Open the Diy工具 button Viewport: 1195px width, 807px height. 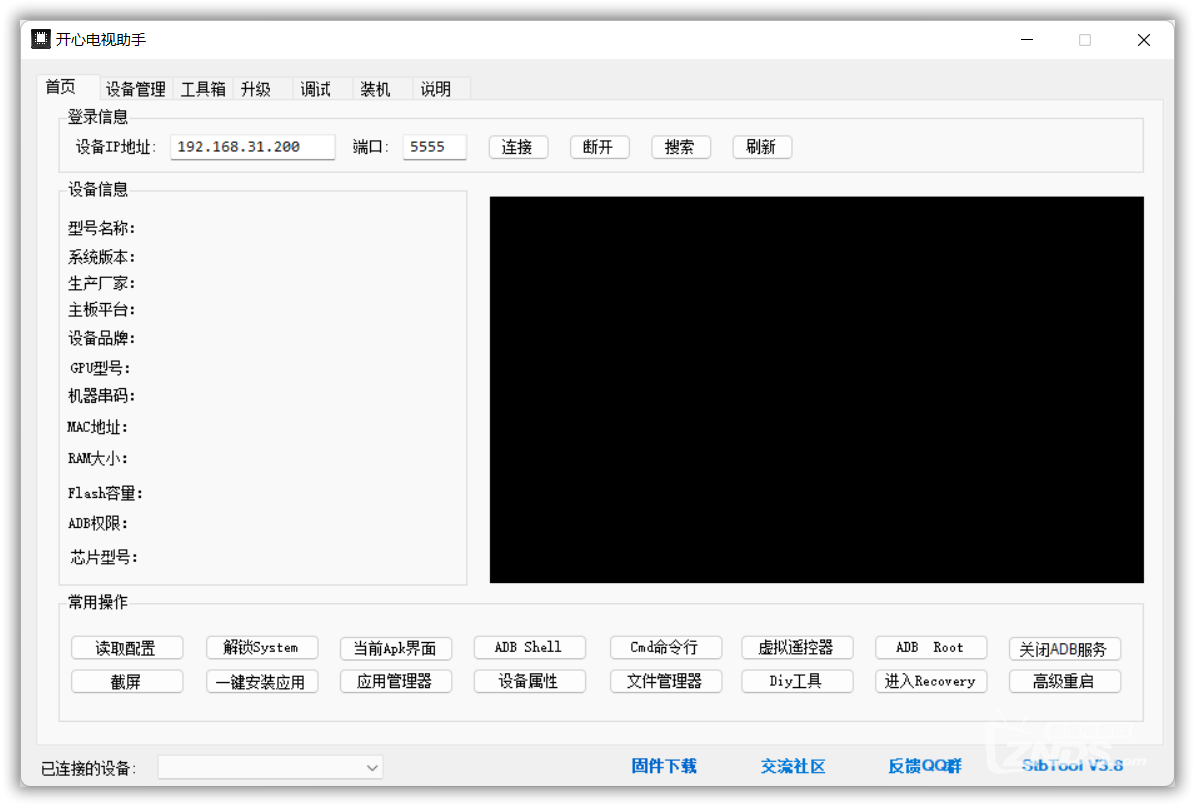(796, 681)
